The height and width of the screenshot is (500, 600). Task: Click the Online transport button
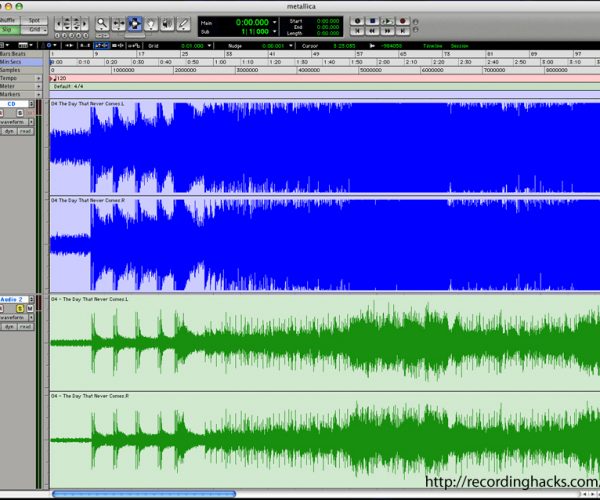(x=357, y=21)
